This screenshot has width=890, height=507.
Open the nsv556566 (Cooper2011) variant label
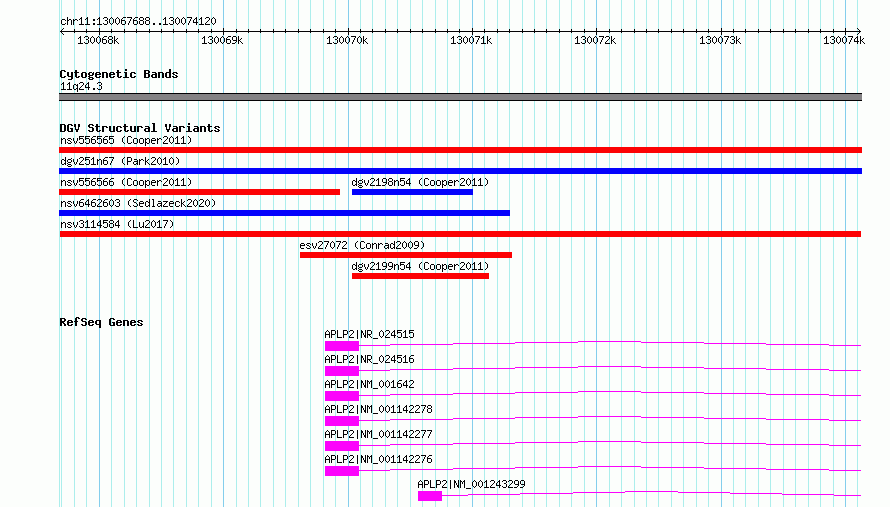(126, 182)
